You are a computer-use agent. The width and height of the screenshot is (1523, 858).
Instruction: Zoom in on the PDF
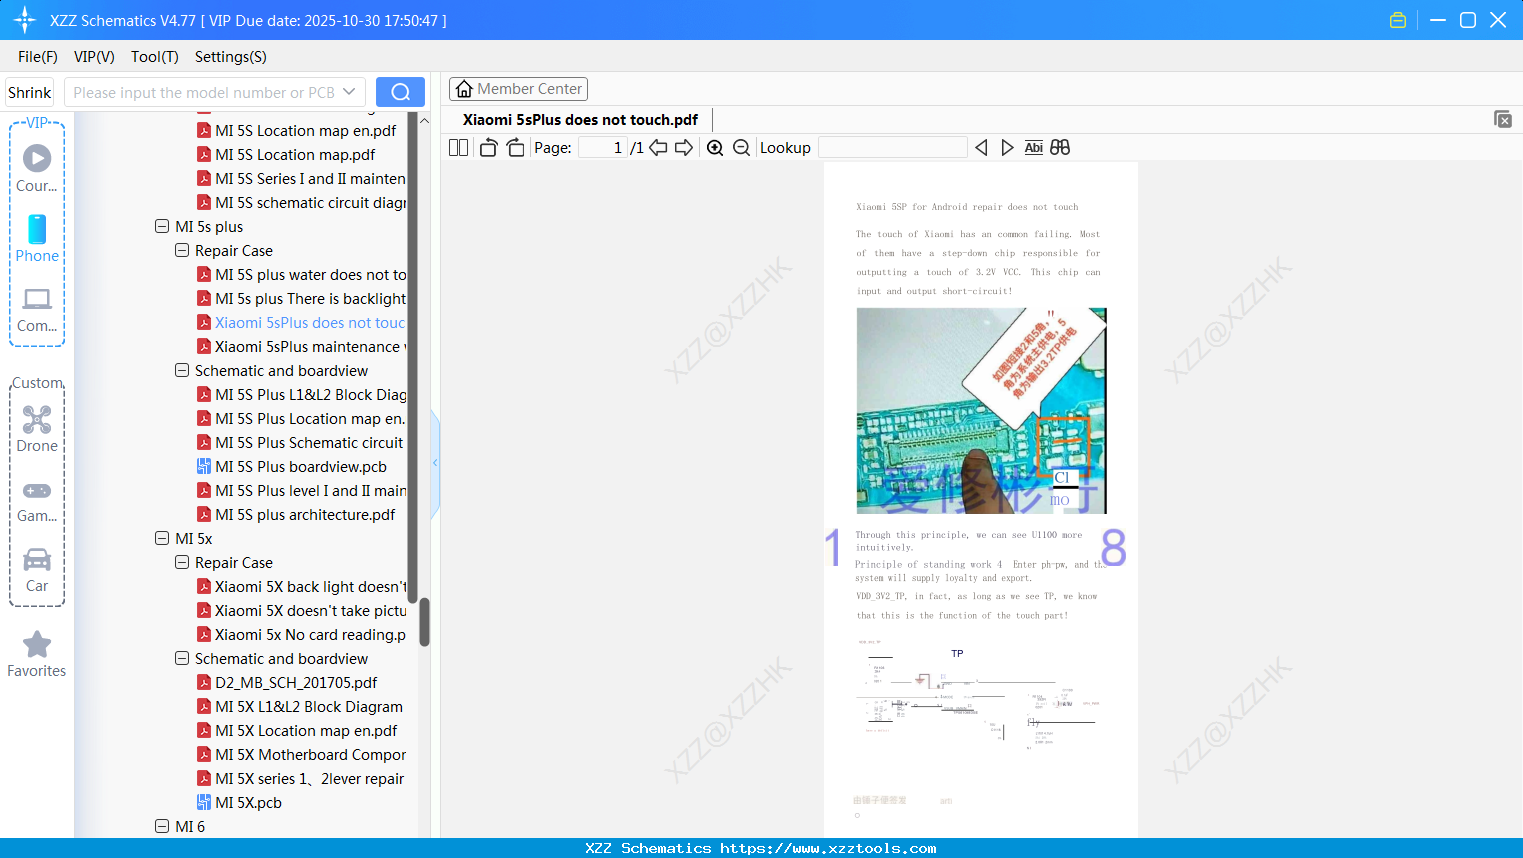tap(715, 148)
